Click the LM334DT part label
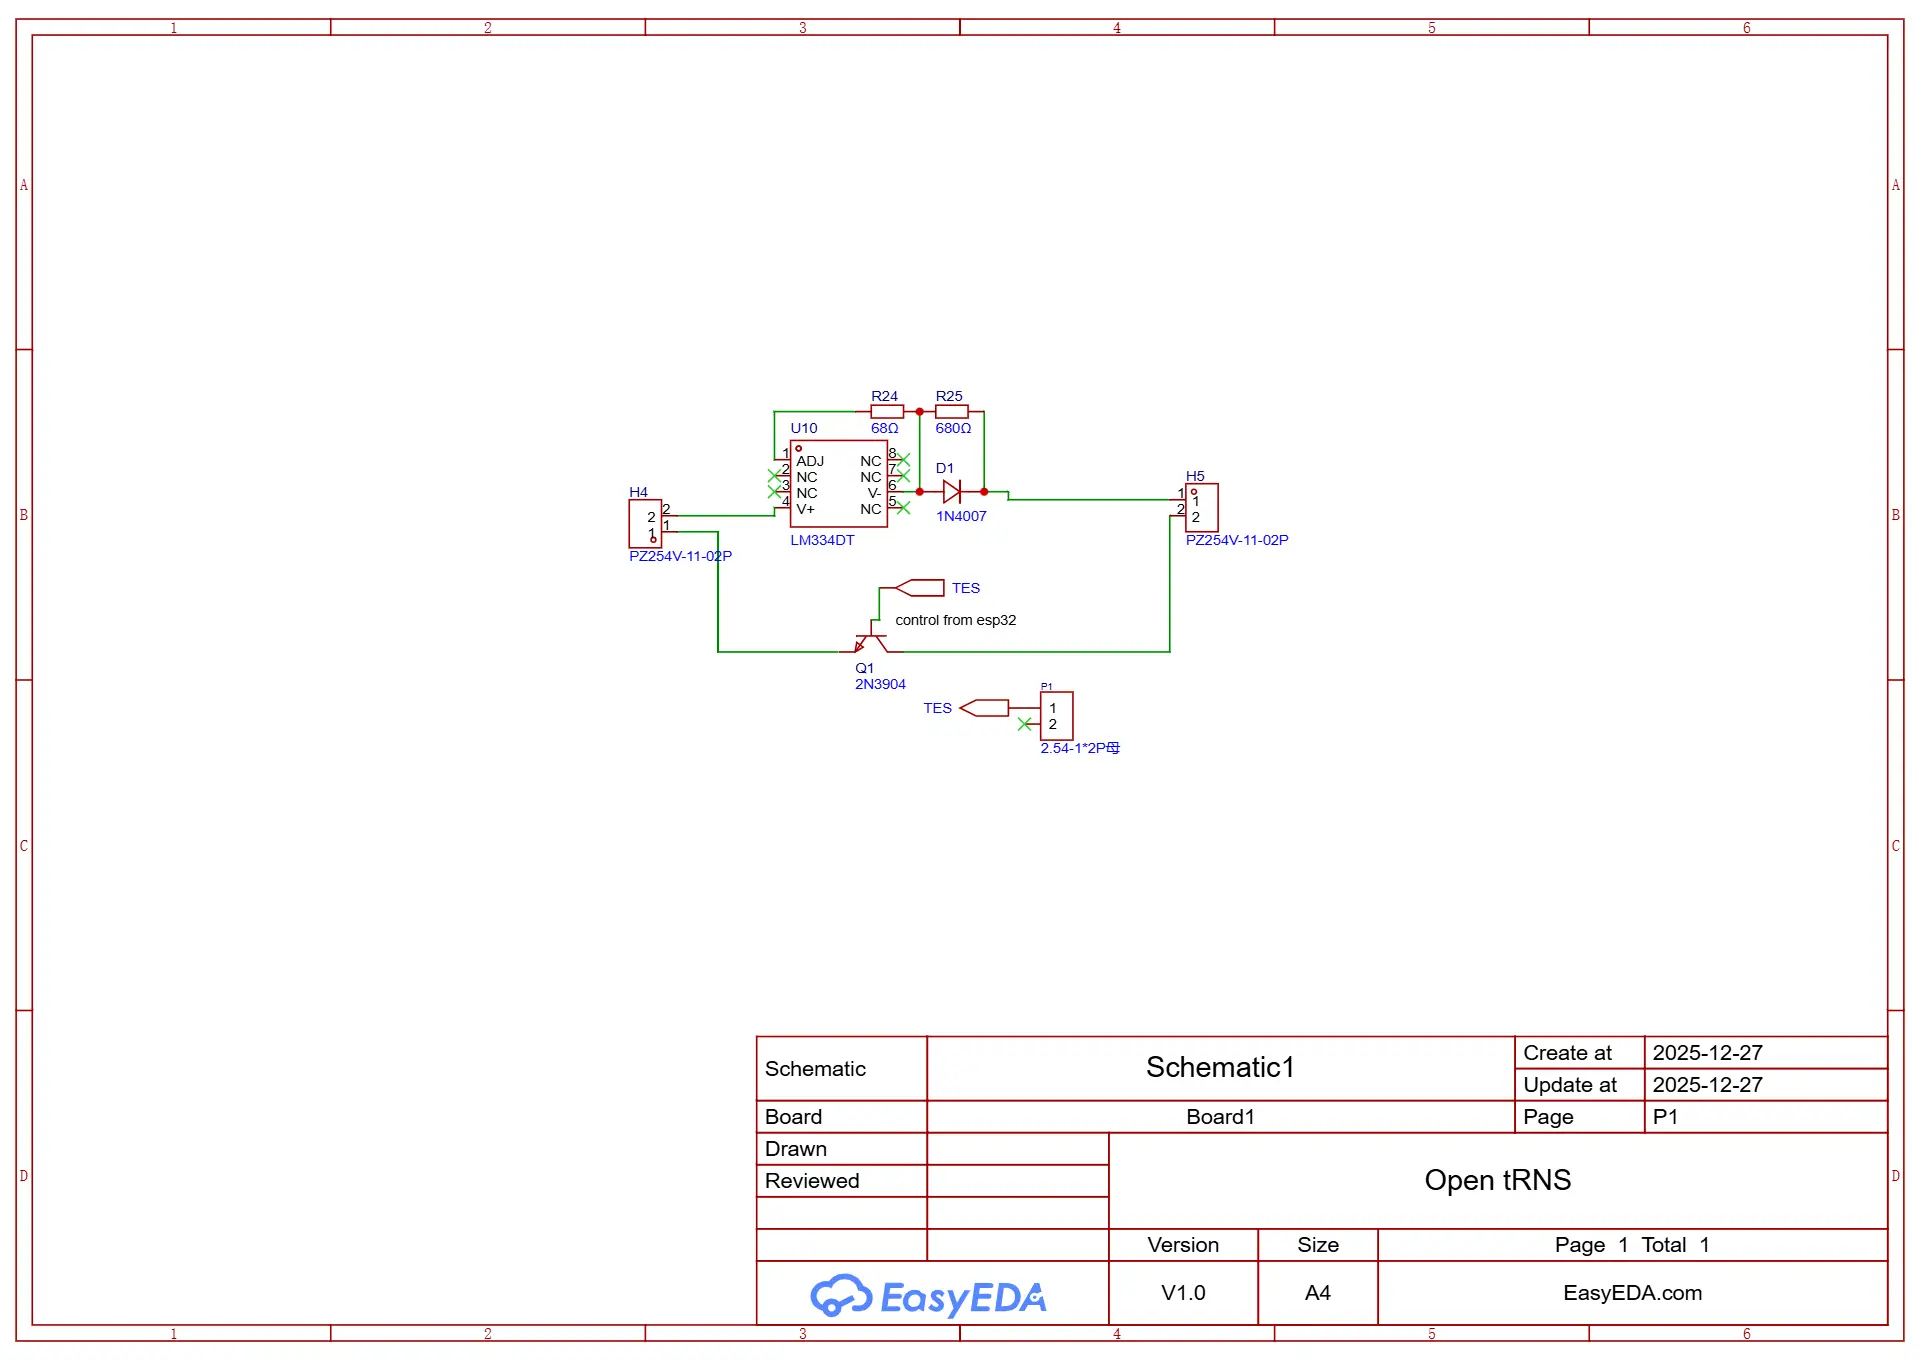This screenshot has width=1920, height=1360. tap(822, 540)
